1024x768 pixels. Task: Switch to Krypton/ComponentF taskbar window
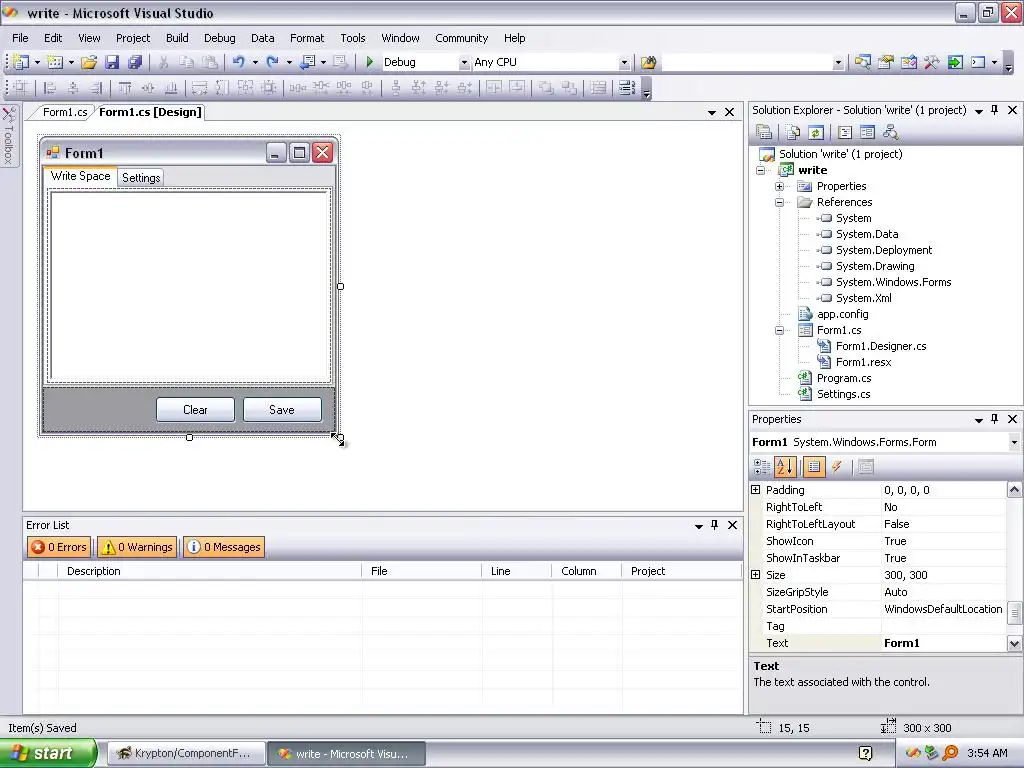tap(185, 754)
